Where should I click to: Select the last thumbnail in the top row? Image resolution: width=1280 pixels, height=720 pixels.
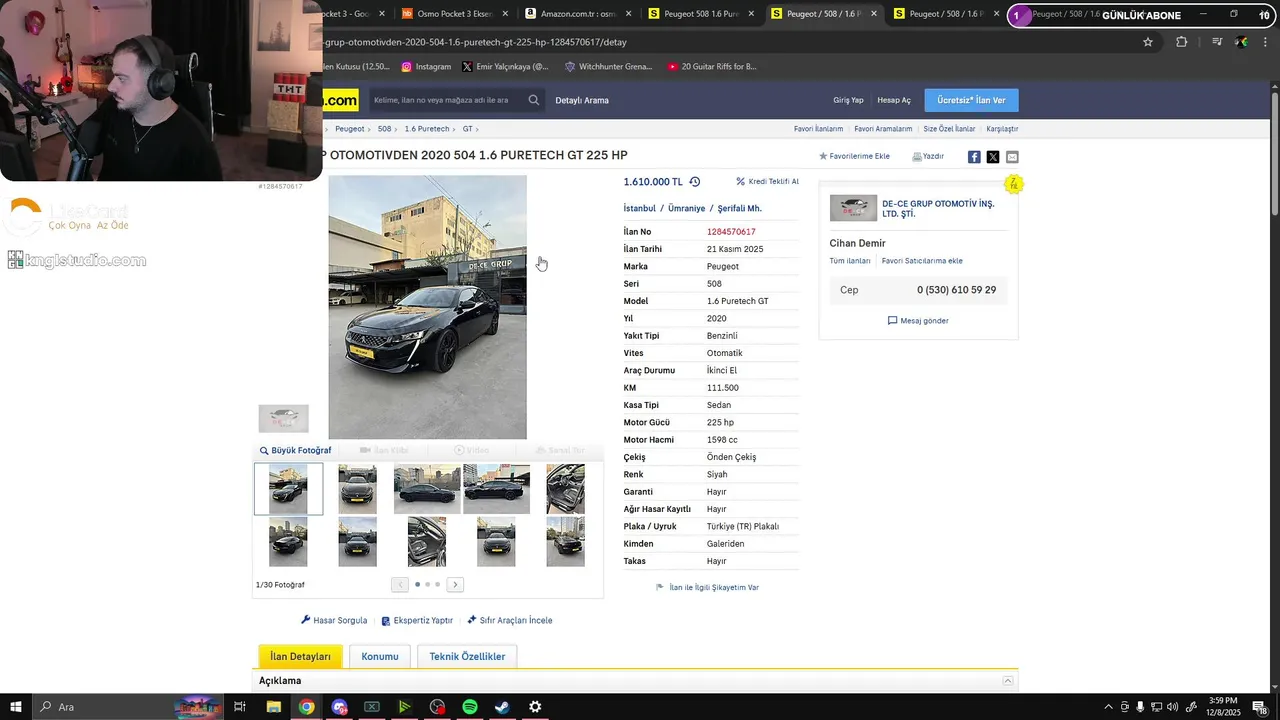coord(565,489)
